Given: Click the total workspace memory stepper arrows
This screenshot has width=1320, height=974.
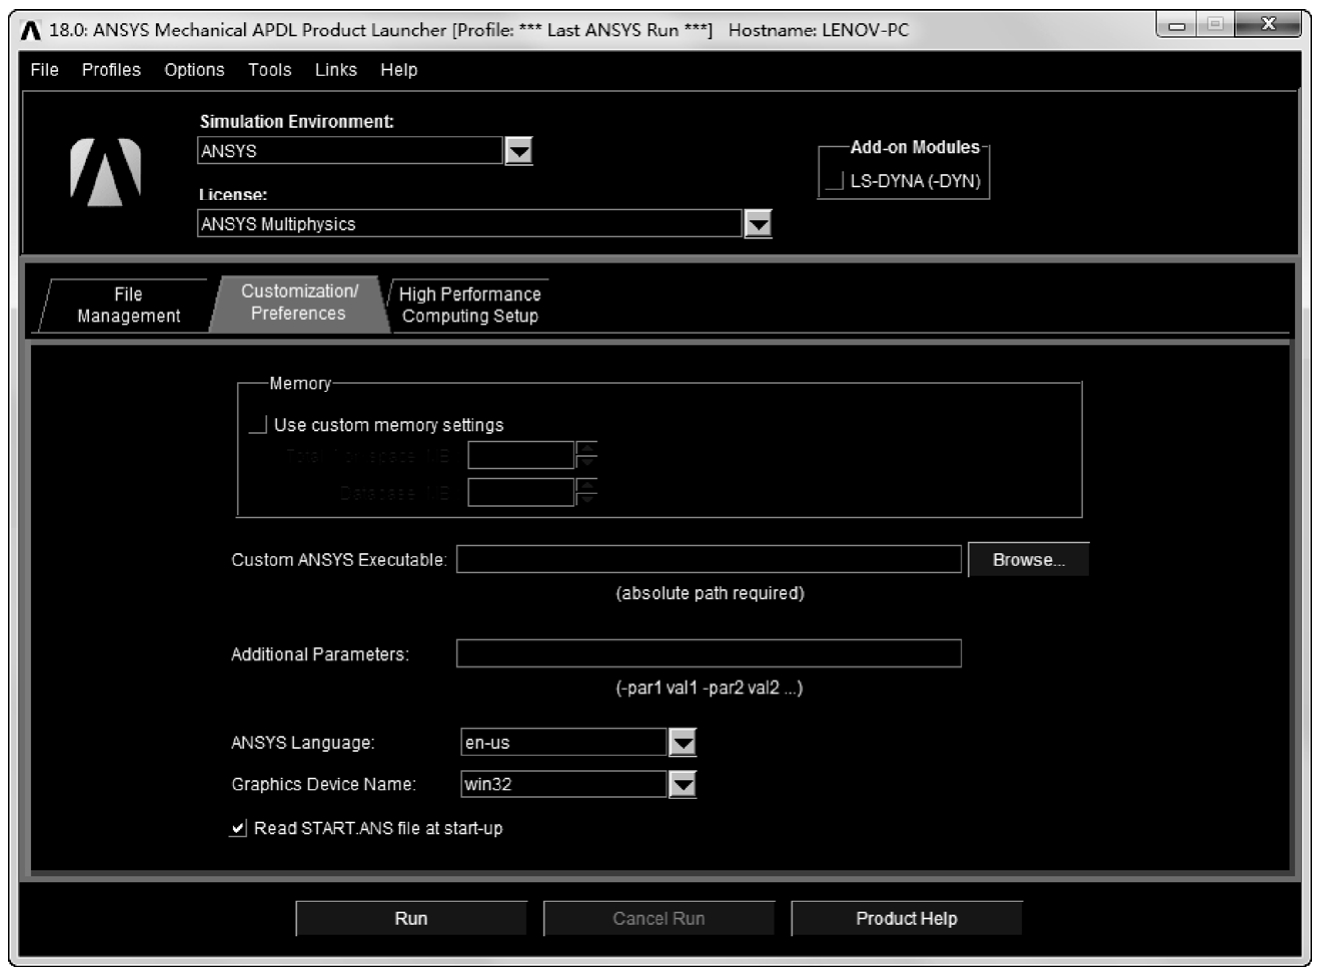Looking at the screenshot, I should pos(587,455).
